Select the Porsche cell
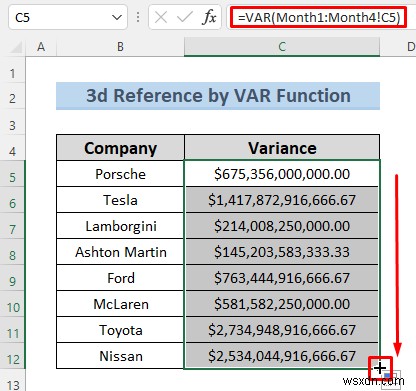Image resolution: width=416 pixels, height=391 pixels. [120, 174]
